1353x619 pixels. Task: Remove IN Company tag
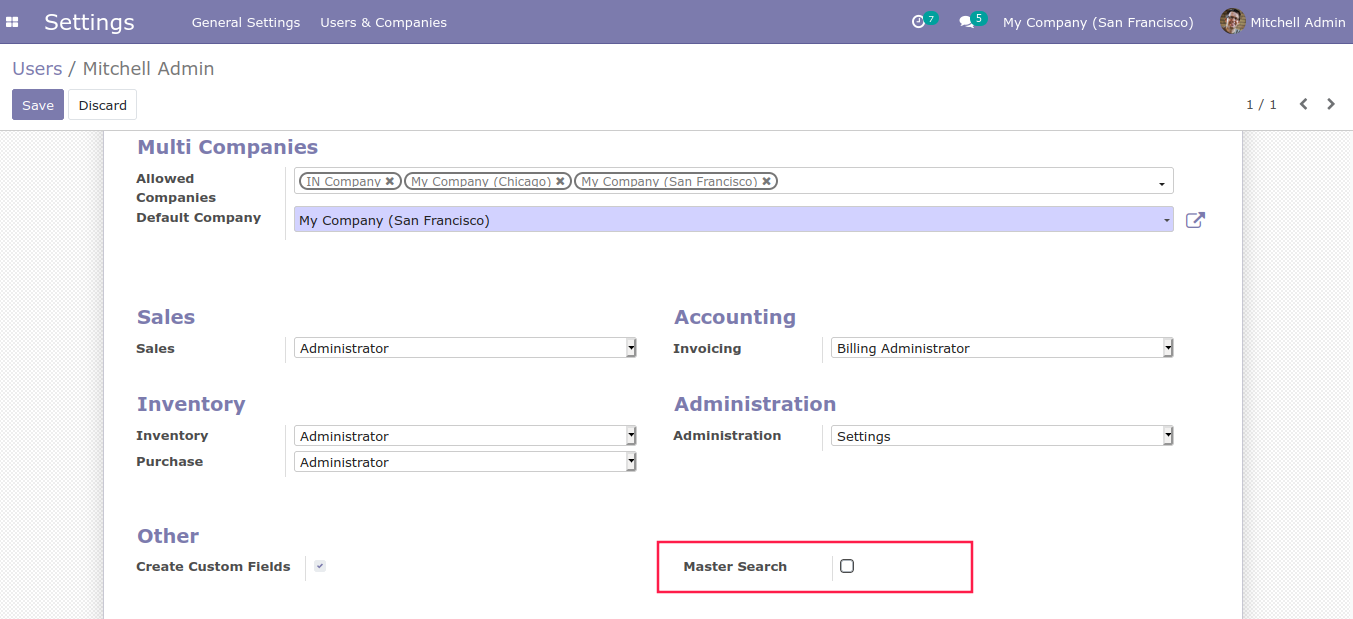coord(390,181)
